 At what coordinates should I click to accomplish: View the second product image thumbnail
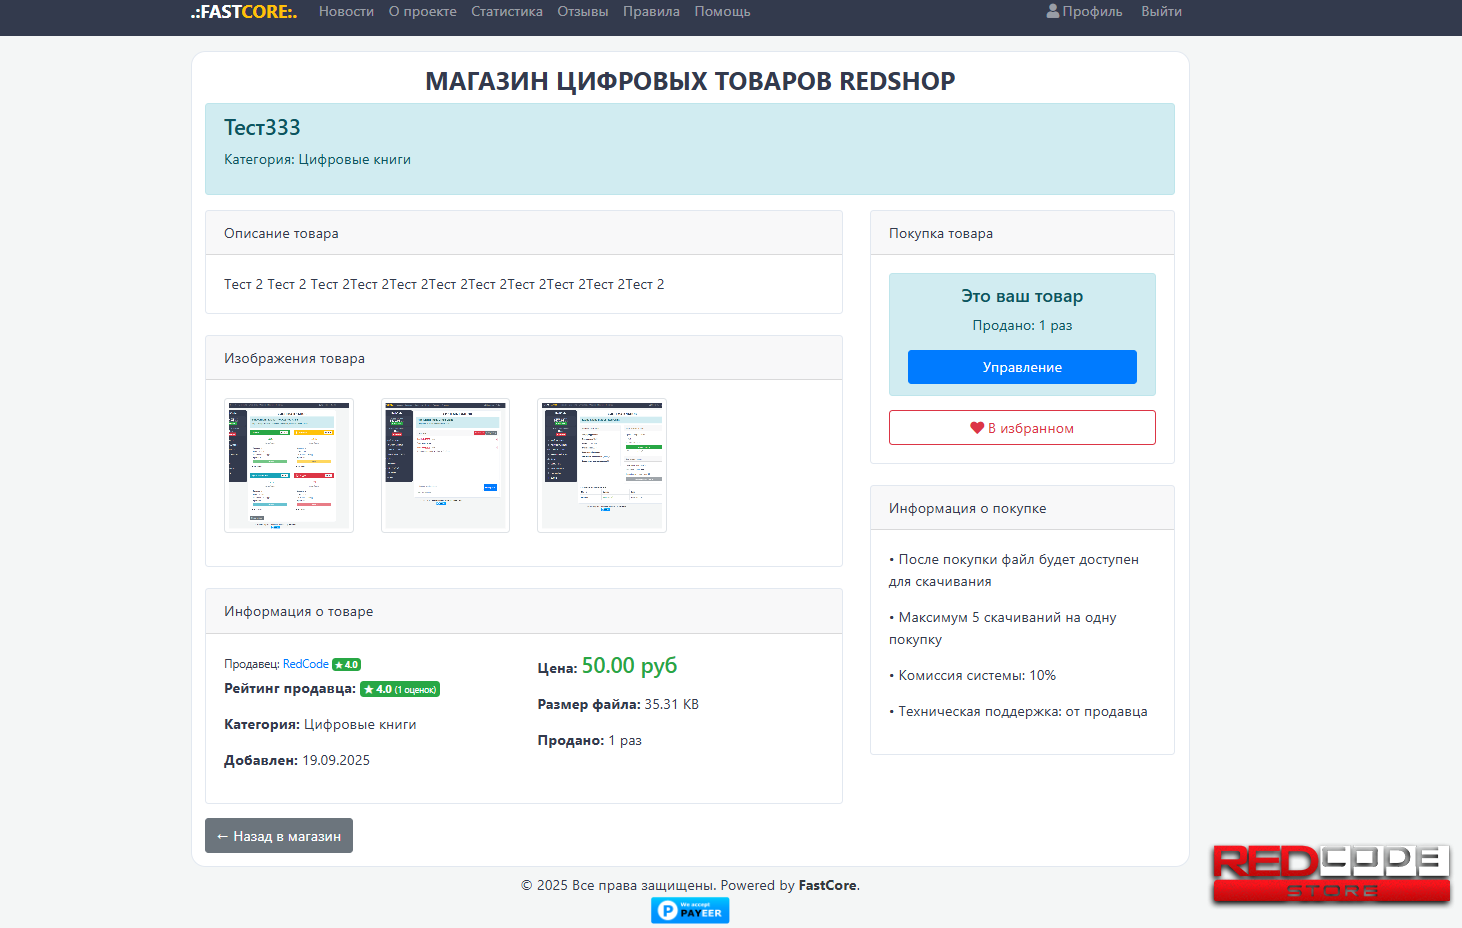(445, 466)
